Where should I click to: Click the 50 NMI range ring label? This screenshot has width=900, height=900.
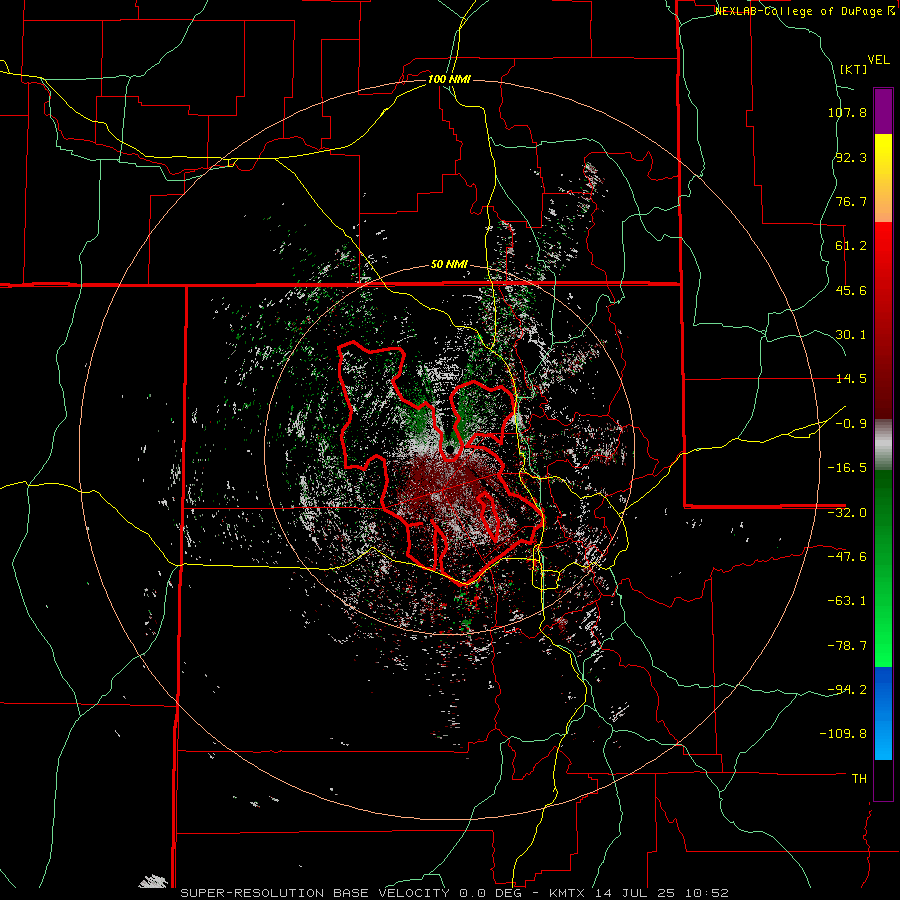tap(449, 265)
